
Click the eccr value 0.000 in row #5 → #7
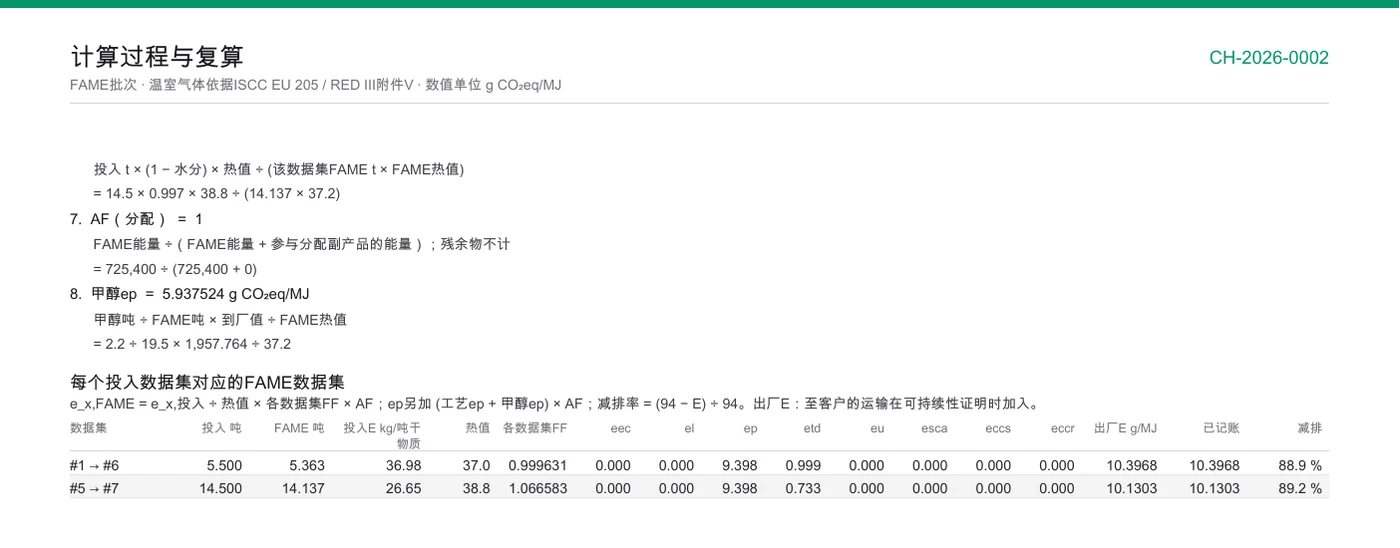pyautogui.click(x=1057, y=488)
